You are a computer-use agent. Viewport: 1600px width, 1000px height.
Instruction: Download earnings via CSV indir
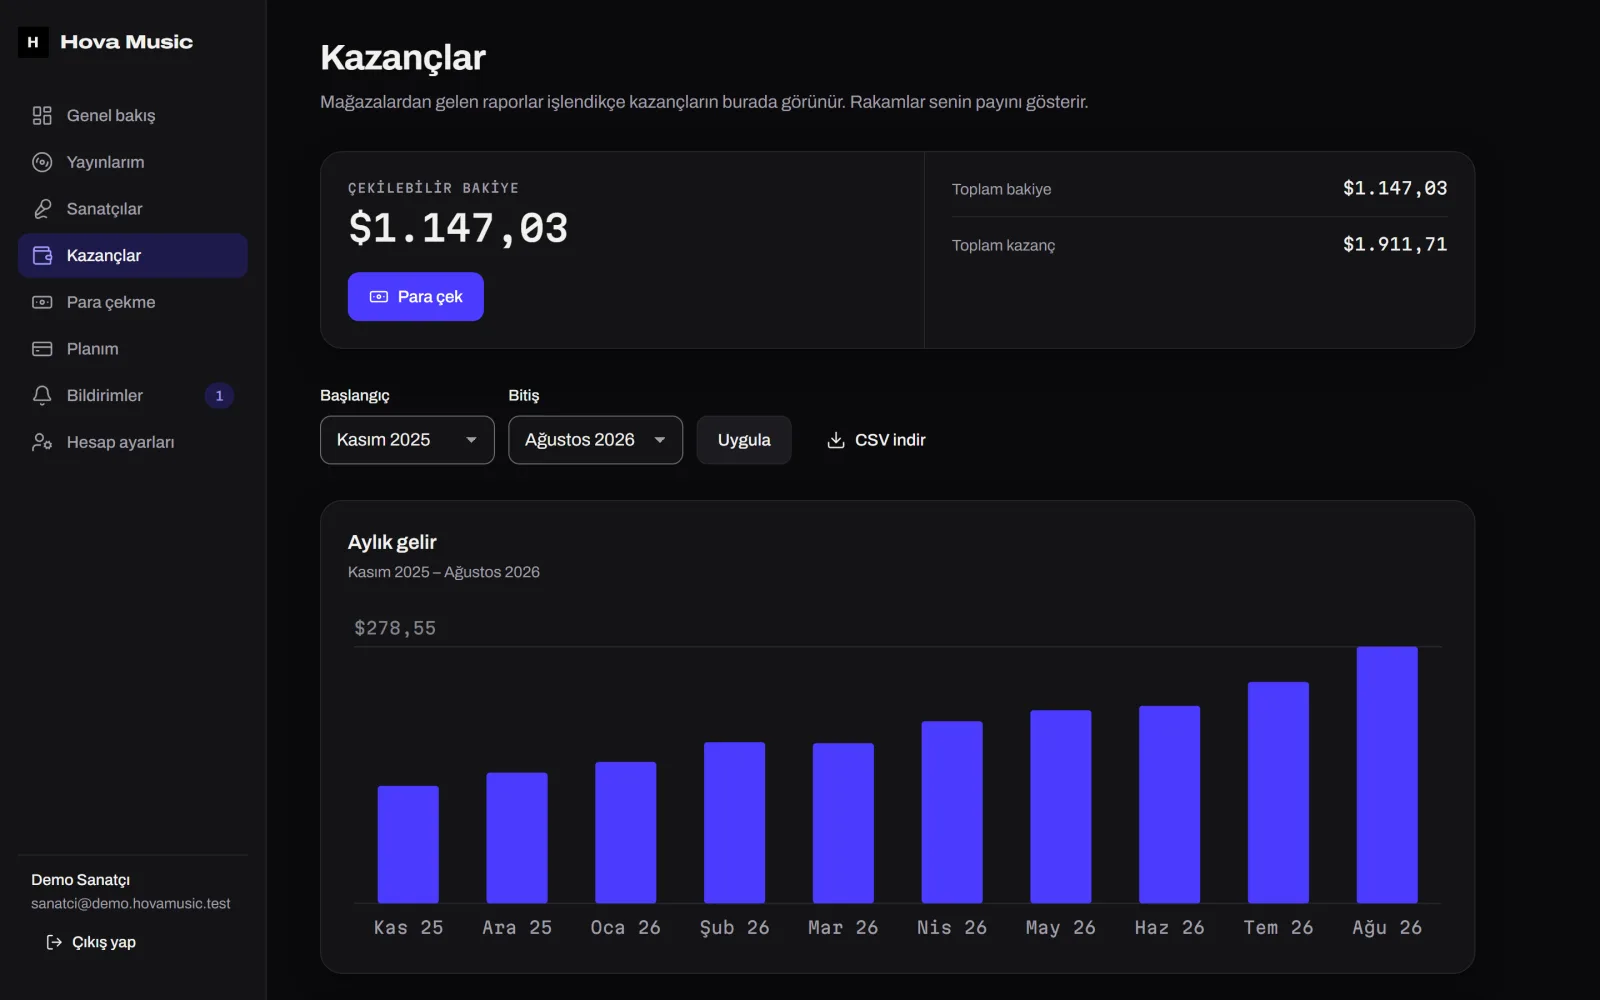click(x=876, y=440)
